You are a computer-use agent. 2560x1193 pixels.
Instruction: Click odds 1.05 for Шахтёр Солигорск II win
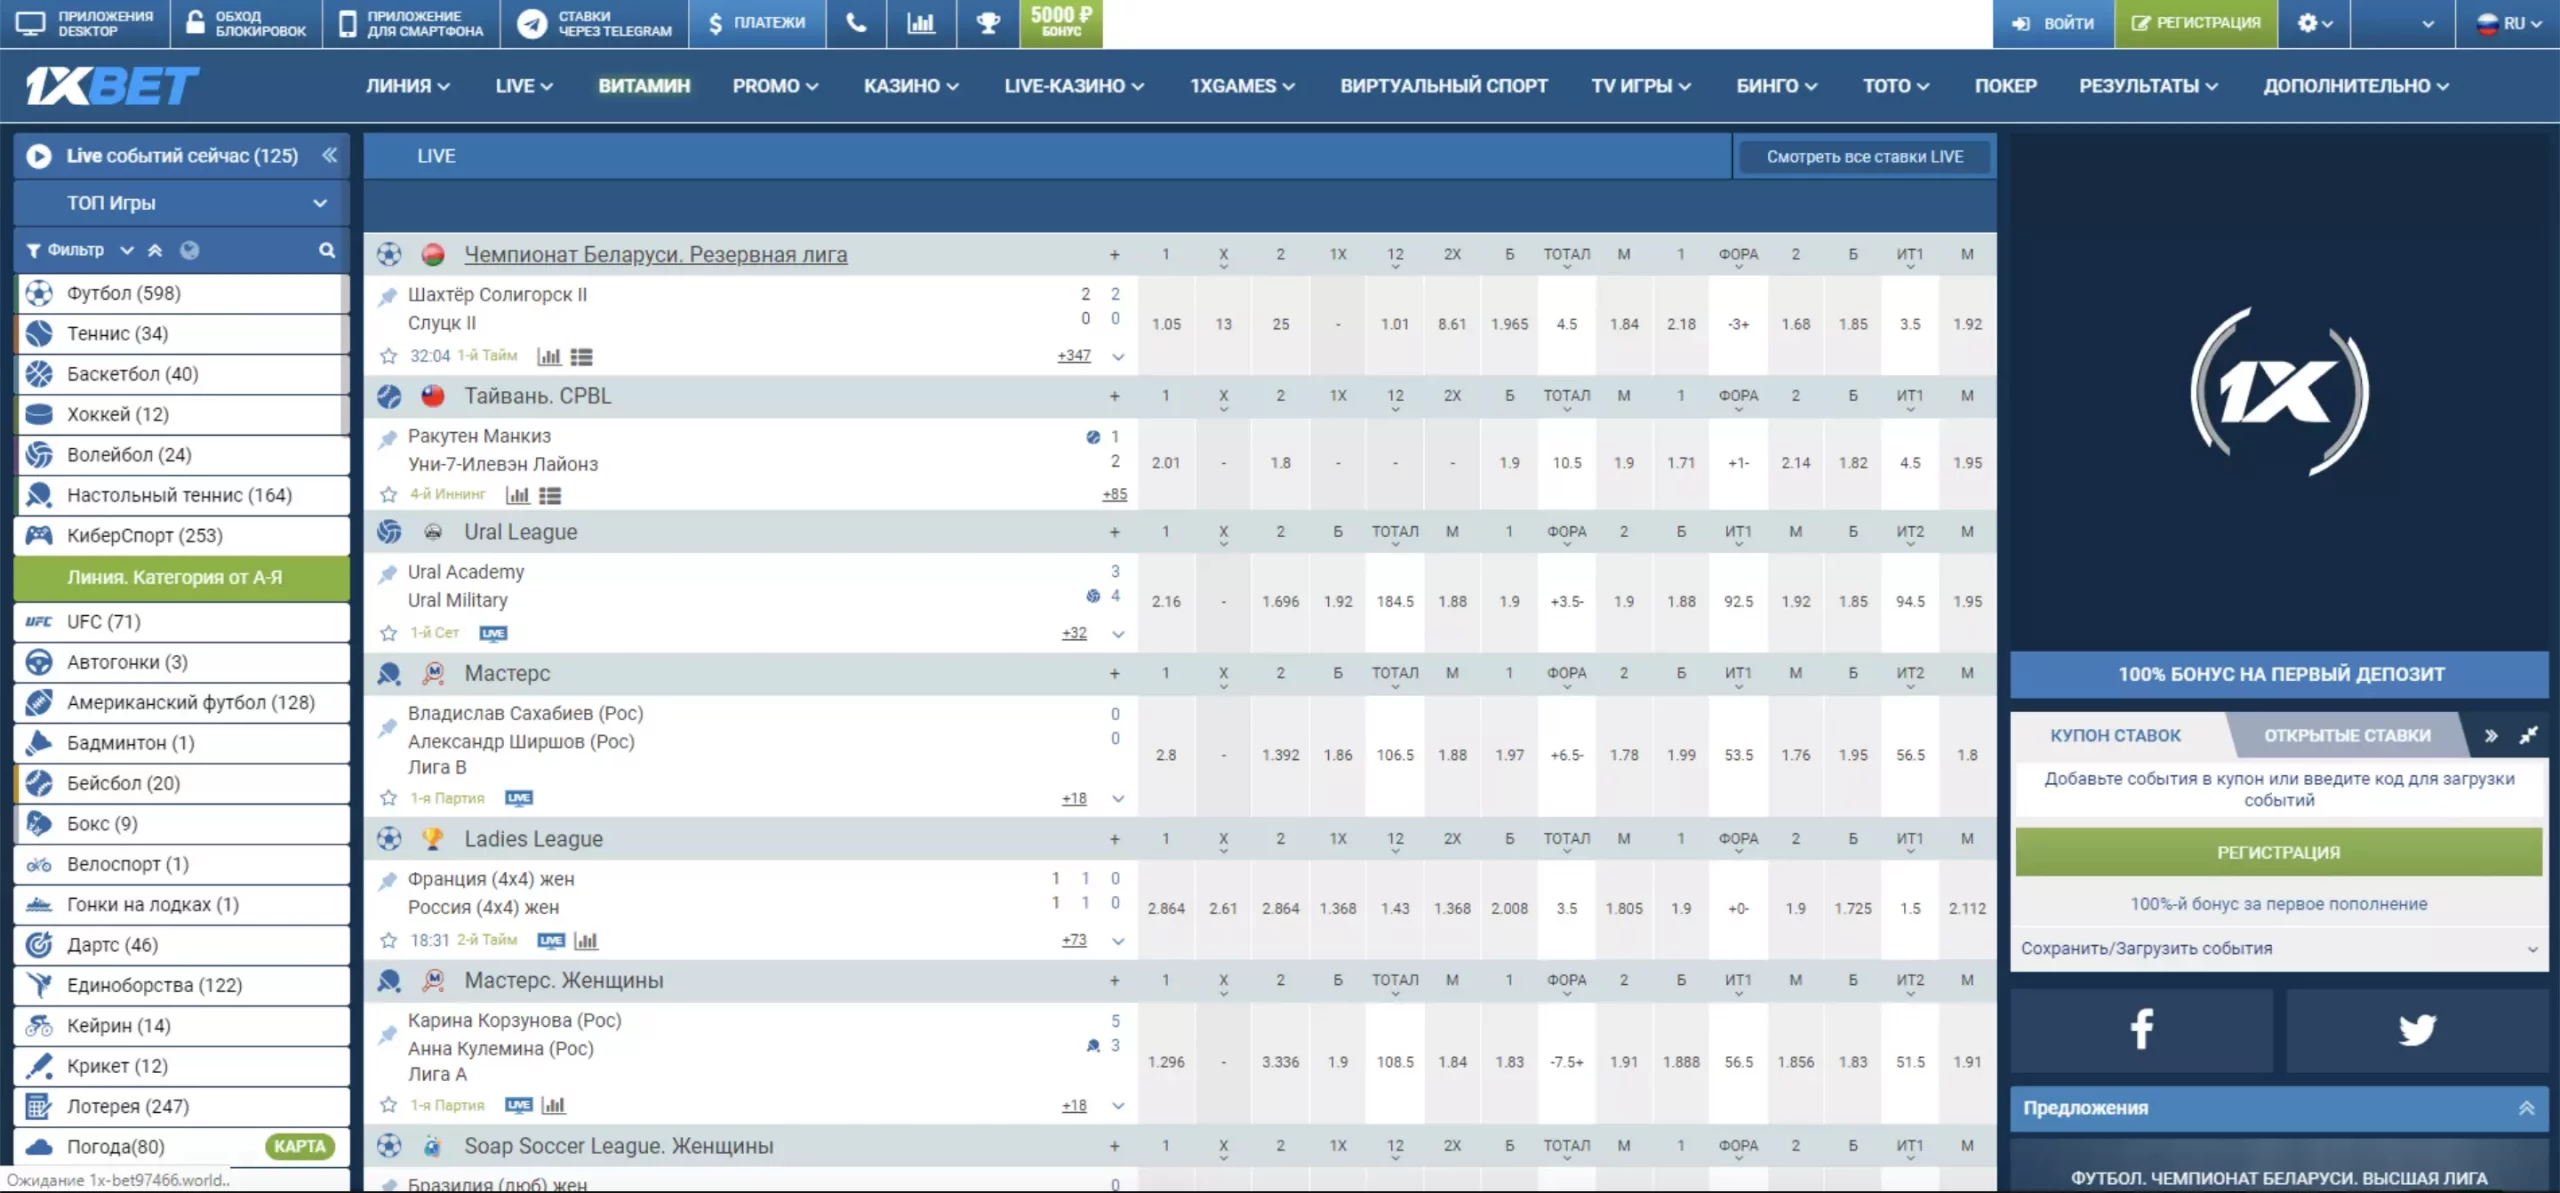[1166, 324]
